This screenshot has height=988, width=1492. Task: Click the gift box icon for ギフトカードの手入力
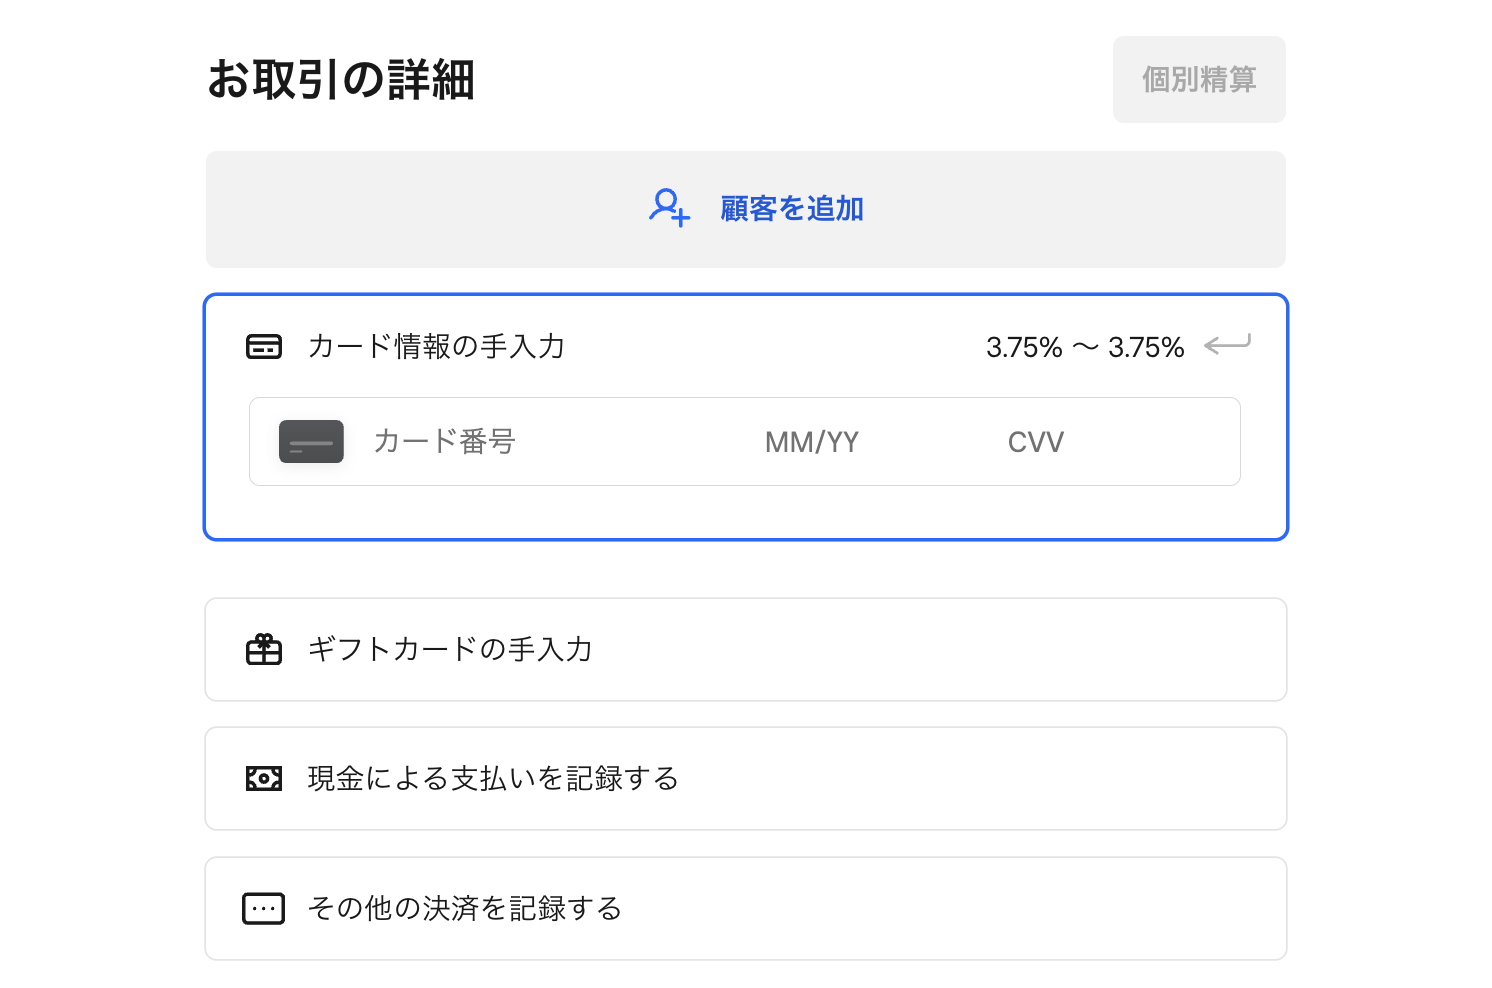pyautogui.click(x=263, y=649)
